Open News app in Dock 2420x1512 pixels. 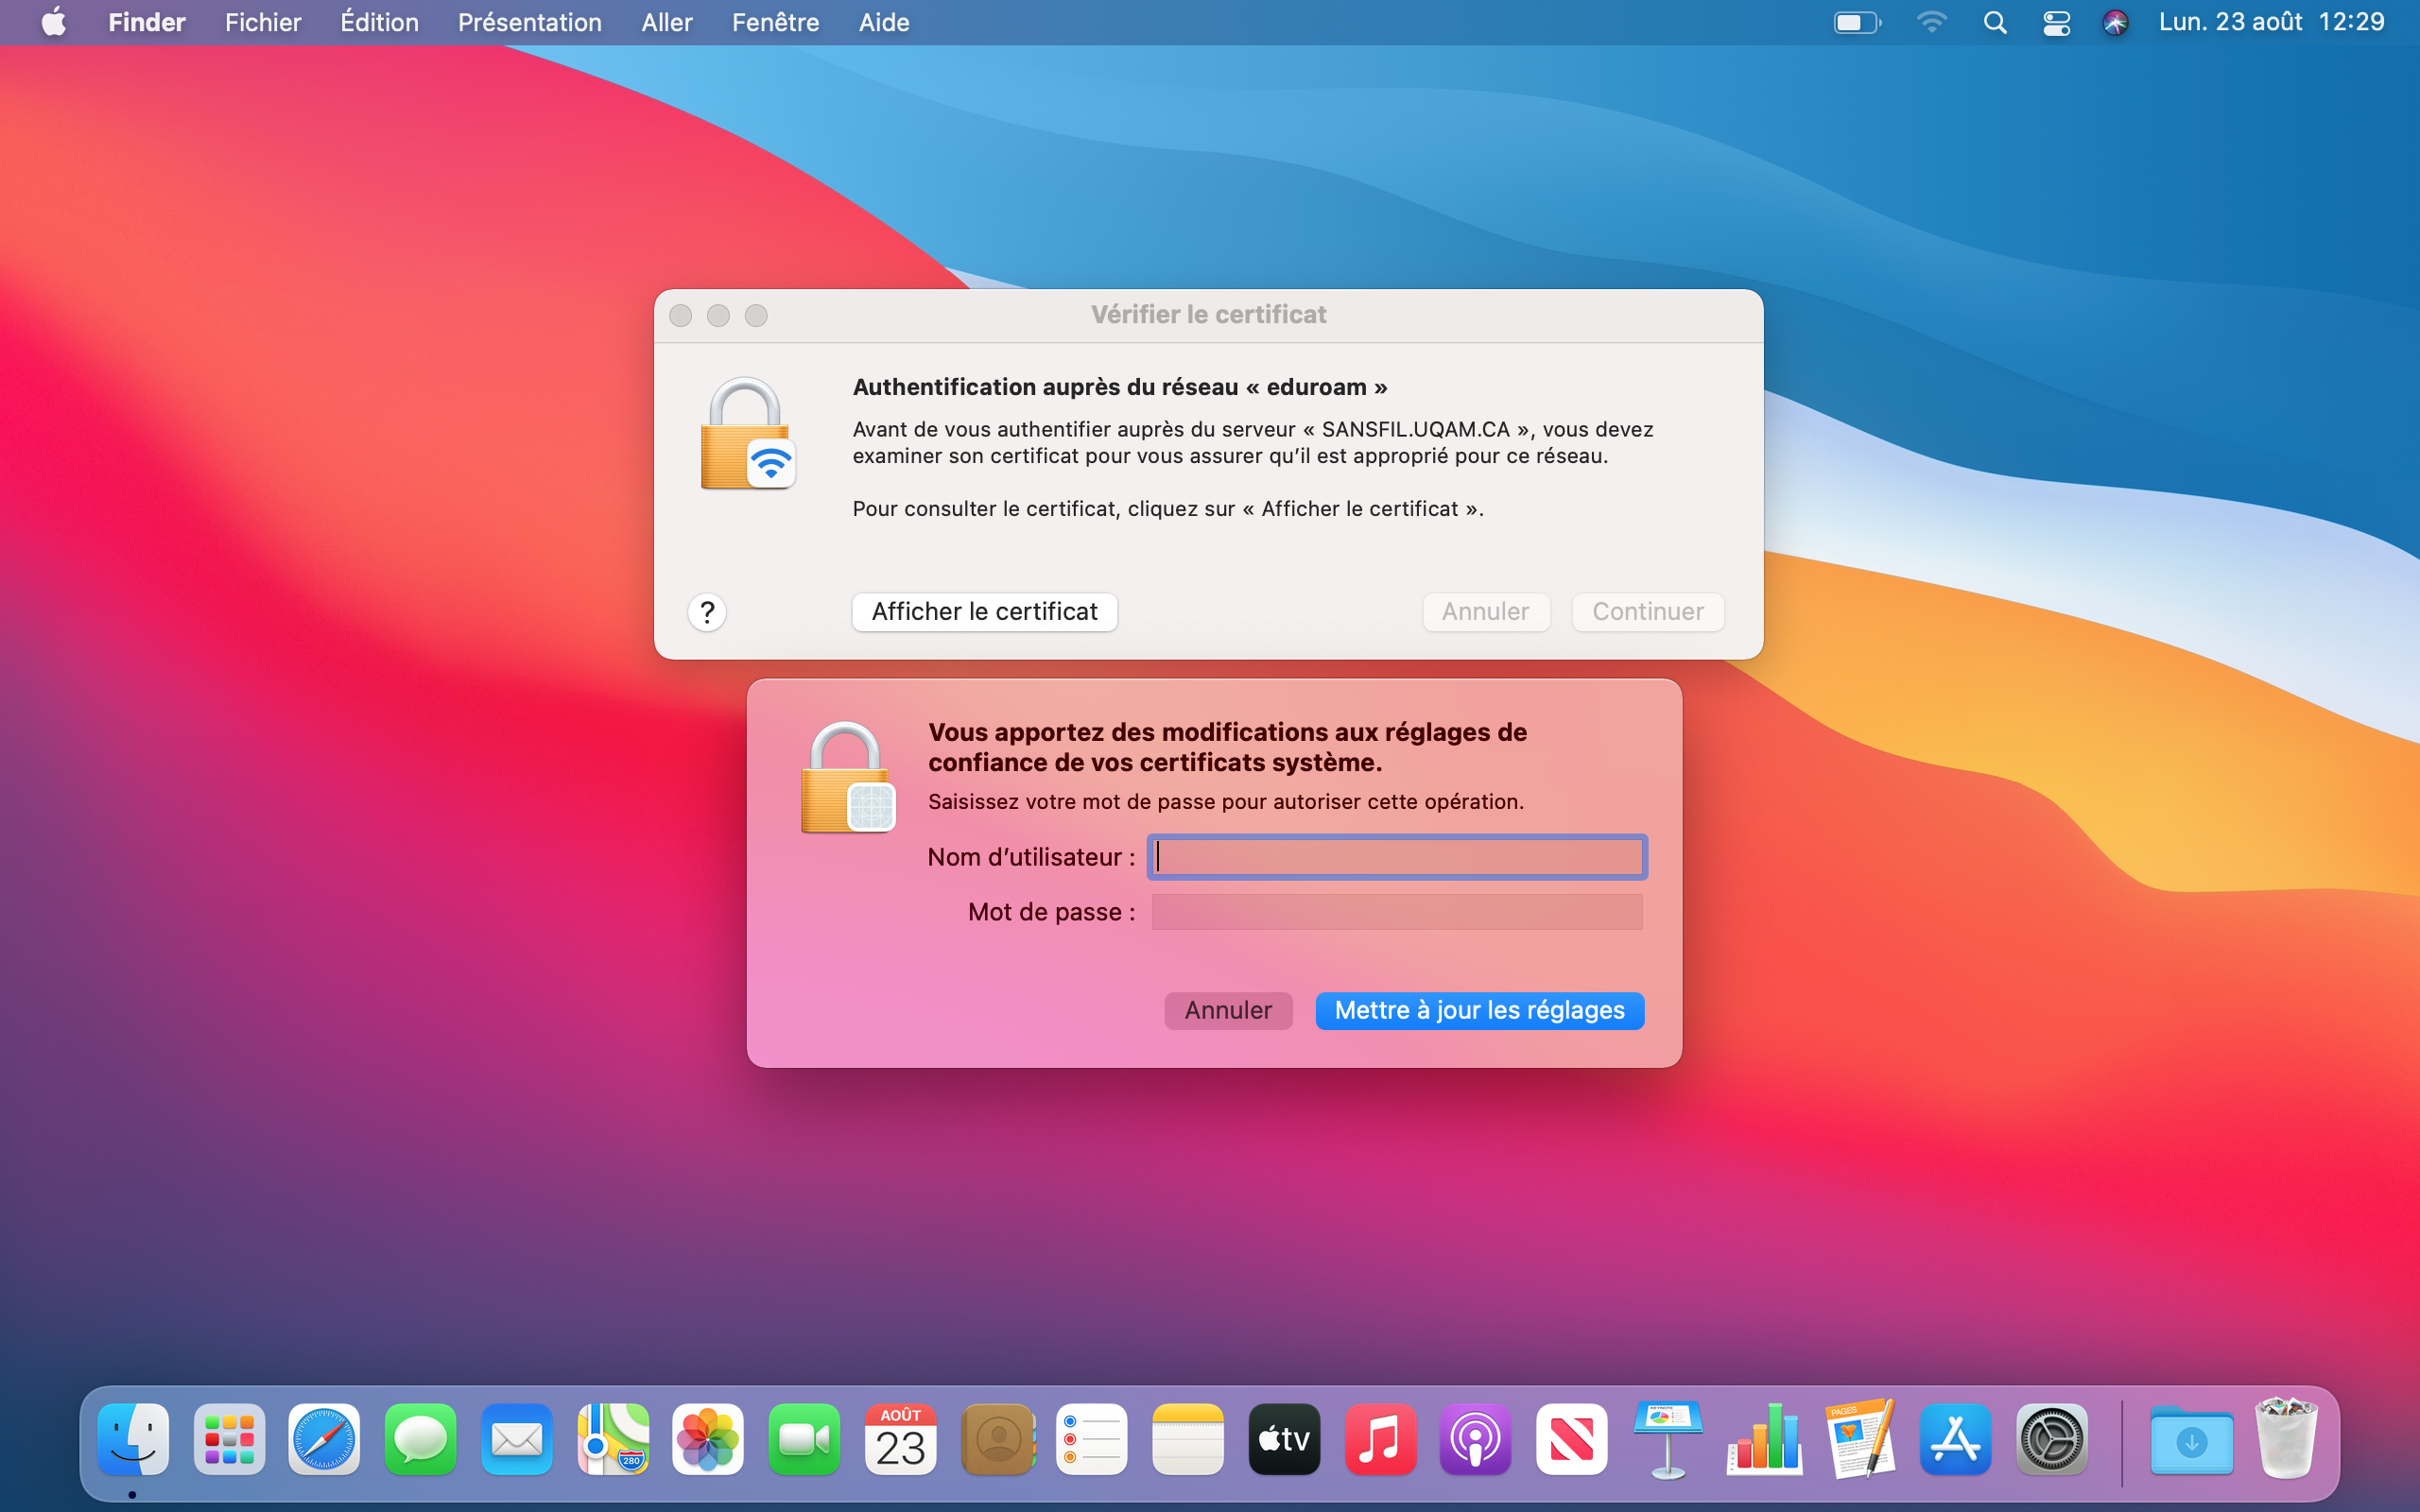1572,1440
